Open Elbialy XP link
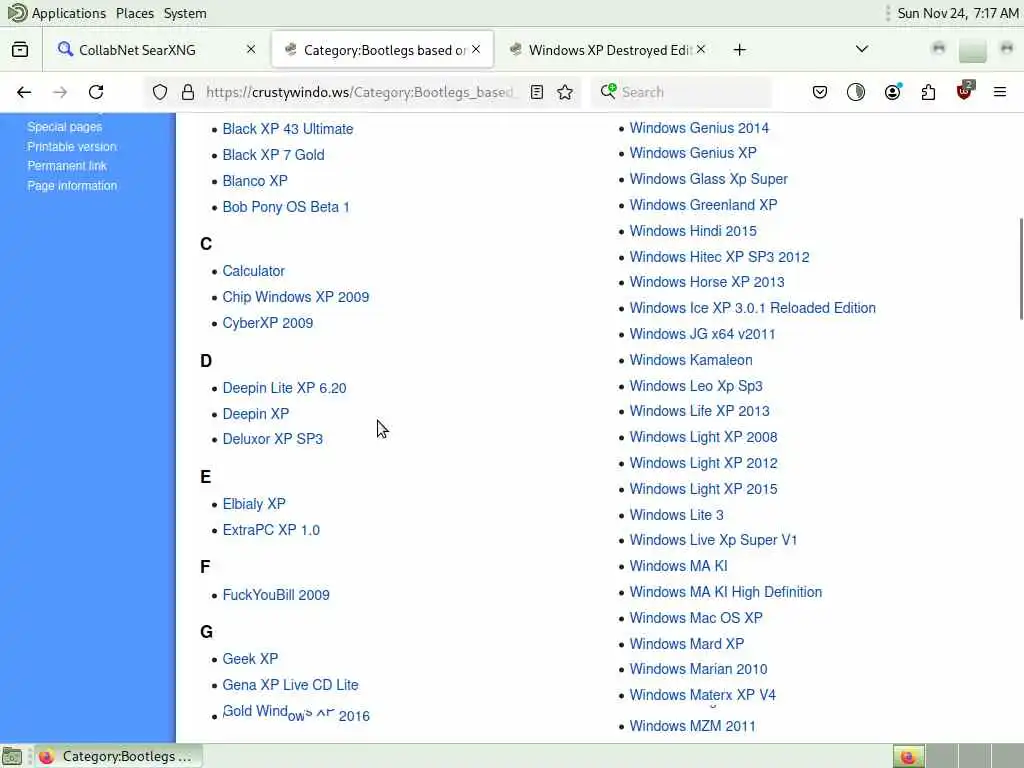Screen dimensions: 1024x768 (254, 504)
